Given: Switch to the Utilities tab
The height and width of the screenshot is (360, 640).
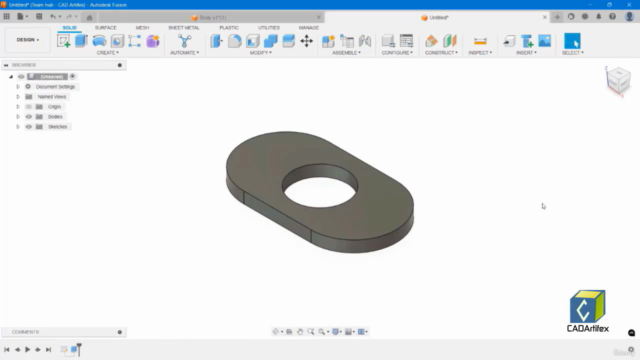Looking at the screenshot, I should (269, 28).
